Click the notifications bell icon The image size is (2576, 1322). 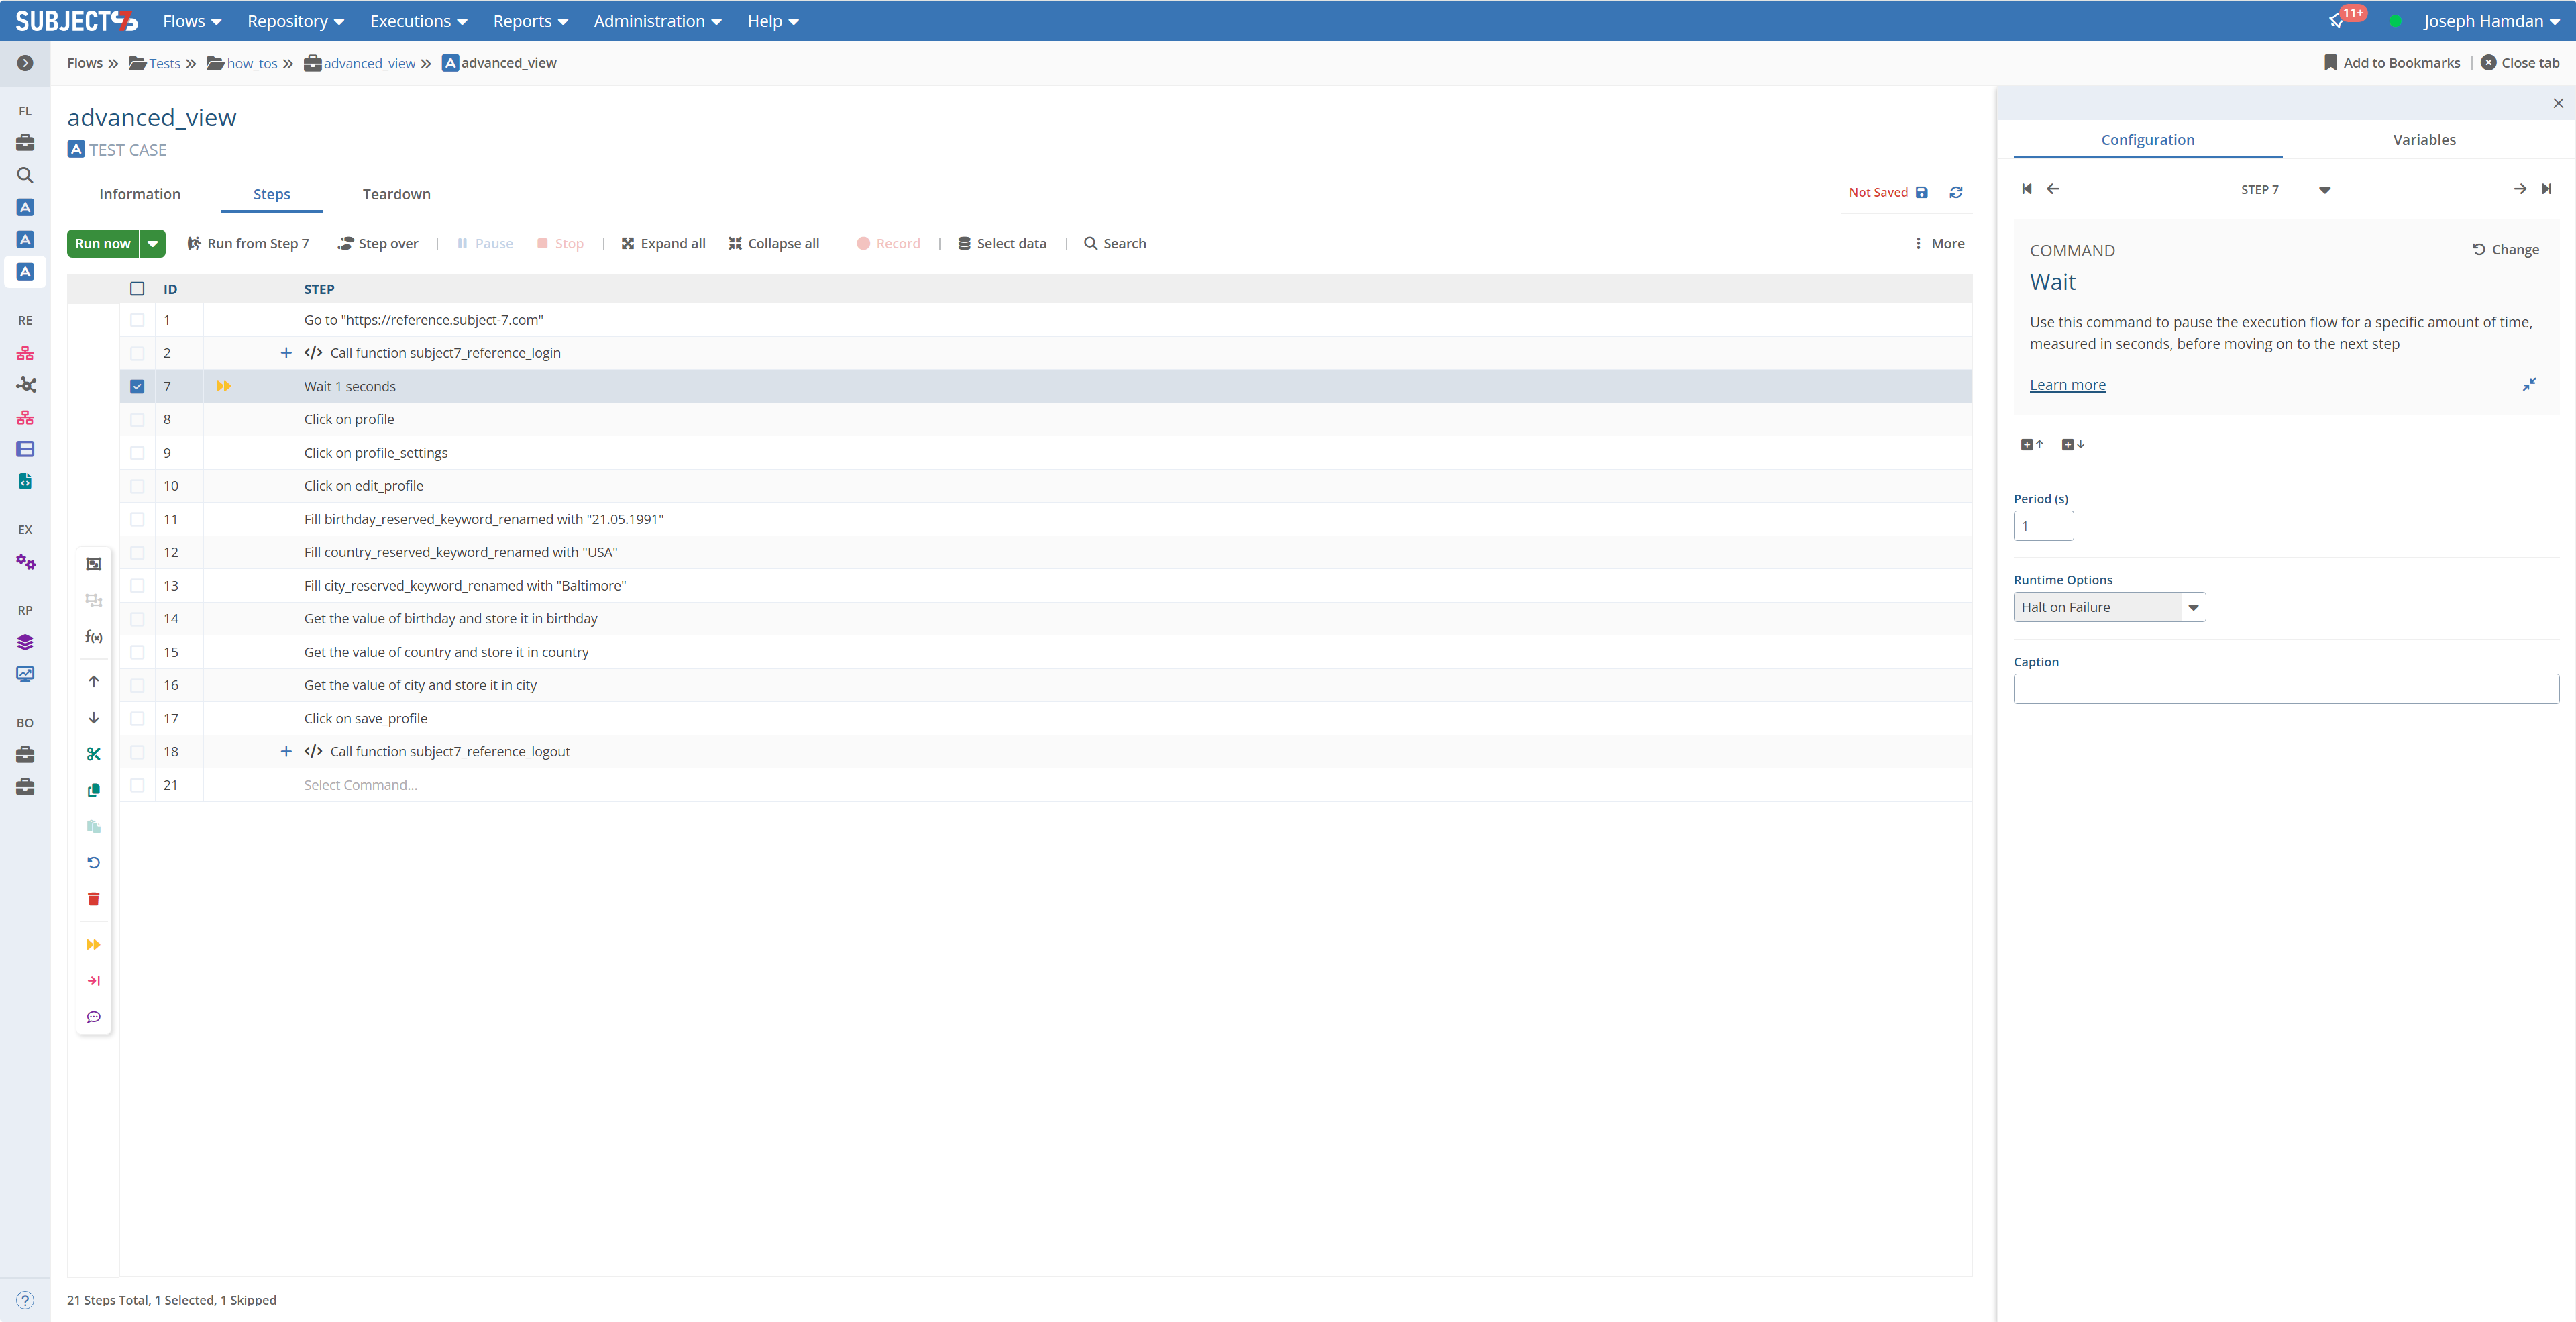point(2336,21)
